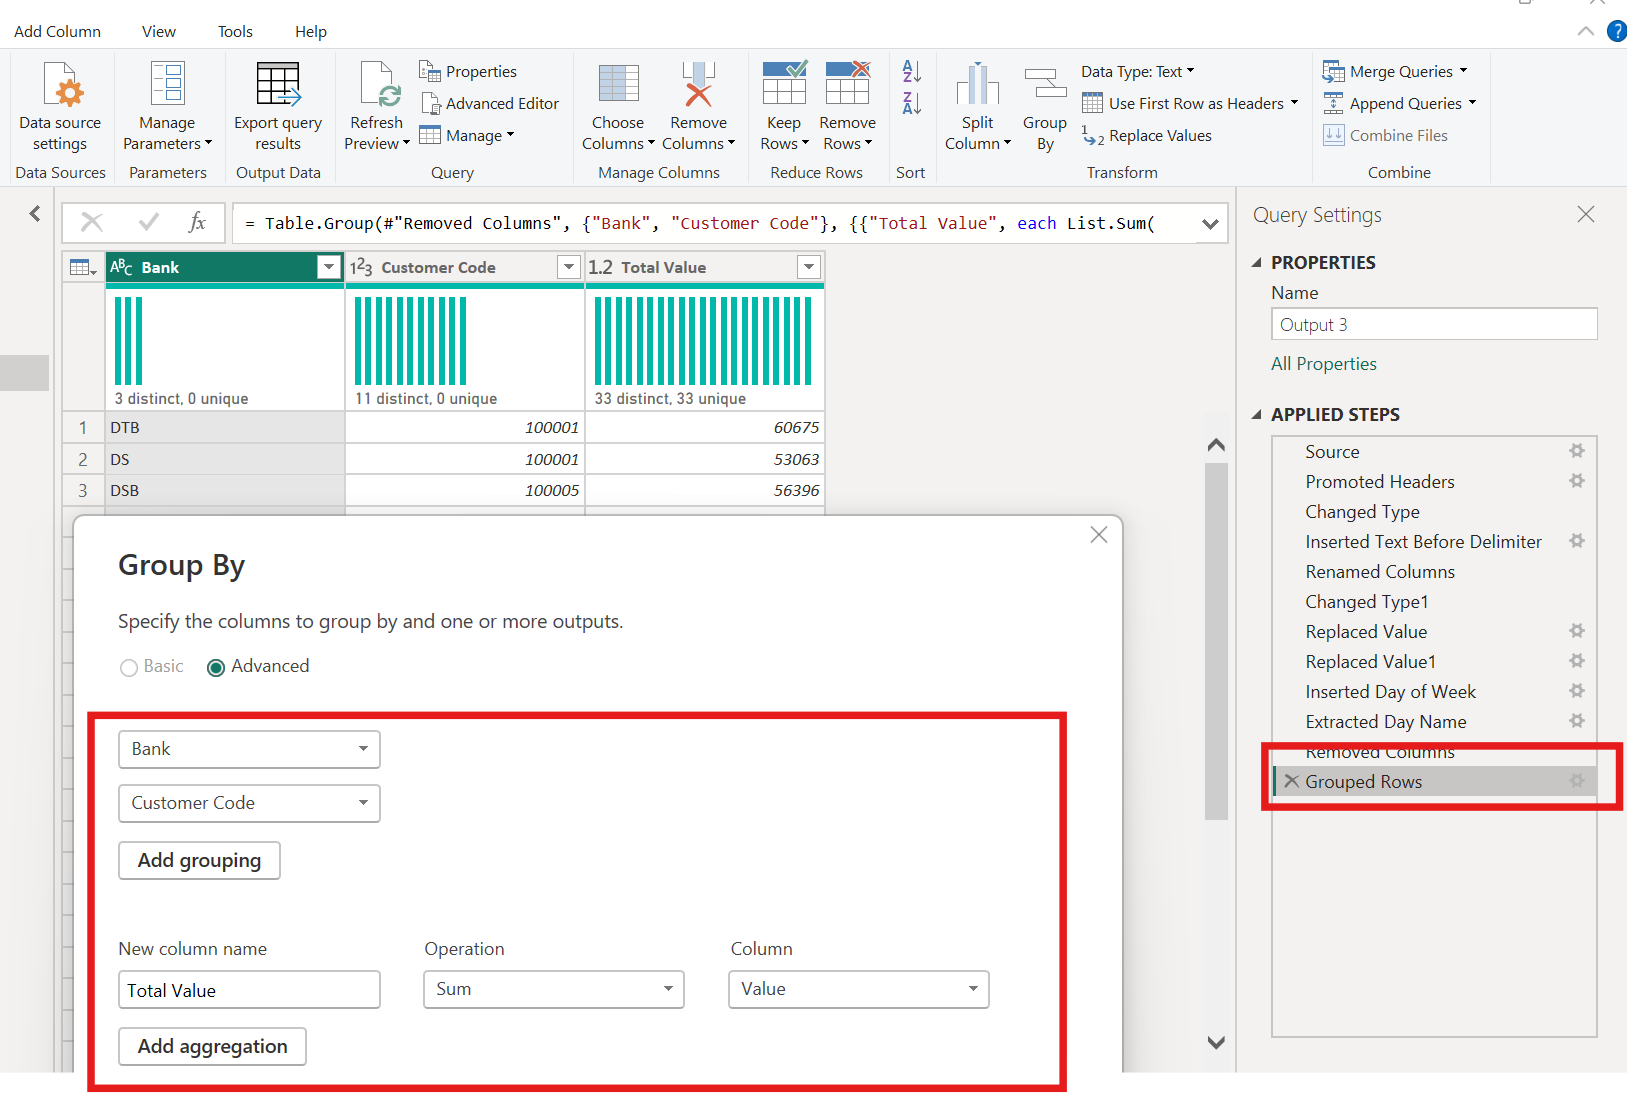Click Remove Columns icon
The width and height of the screenshot is (1627, 1093).
point(698,84)
